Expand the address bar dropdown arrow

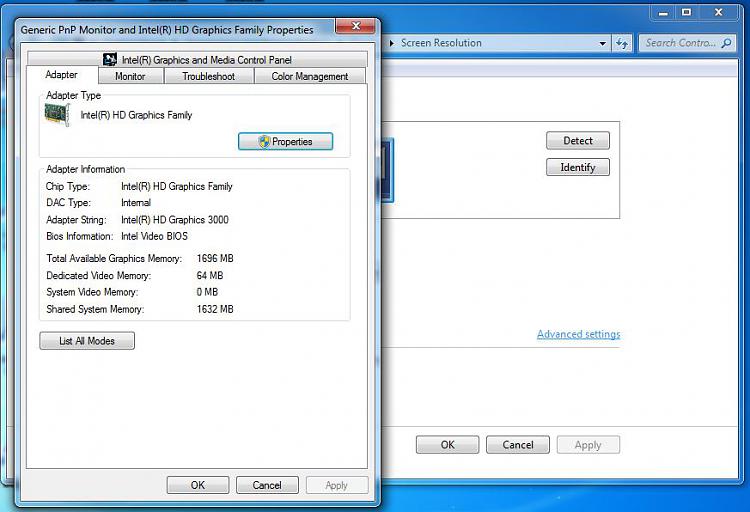(x=603, y=43)
